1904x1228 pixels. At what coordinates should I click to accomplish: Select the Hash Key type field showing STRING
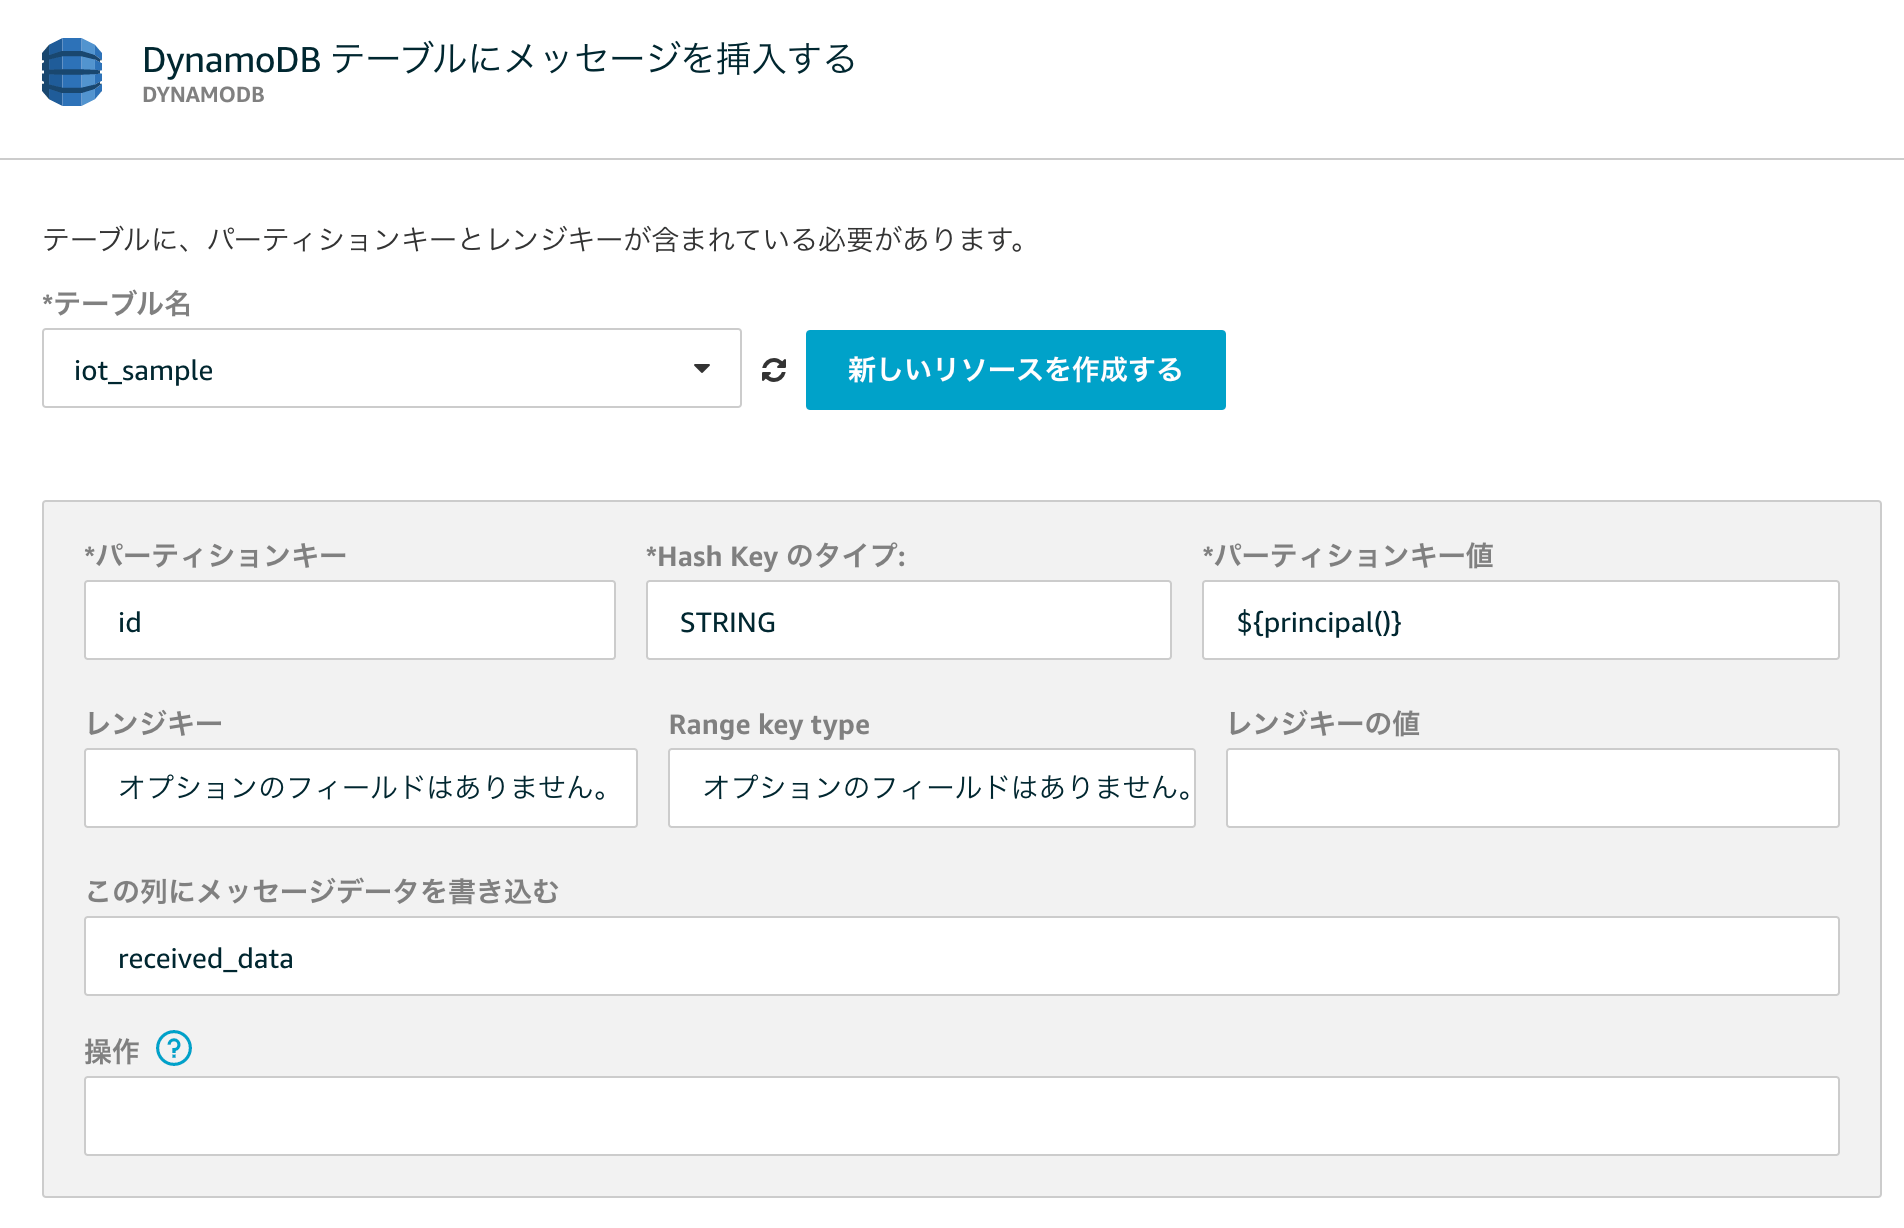tap(908, 621)
